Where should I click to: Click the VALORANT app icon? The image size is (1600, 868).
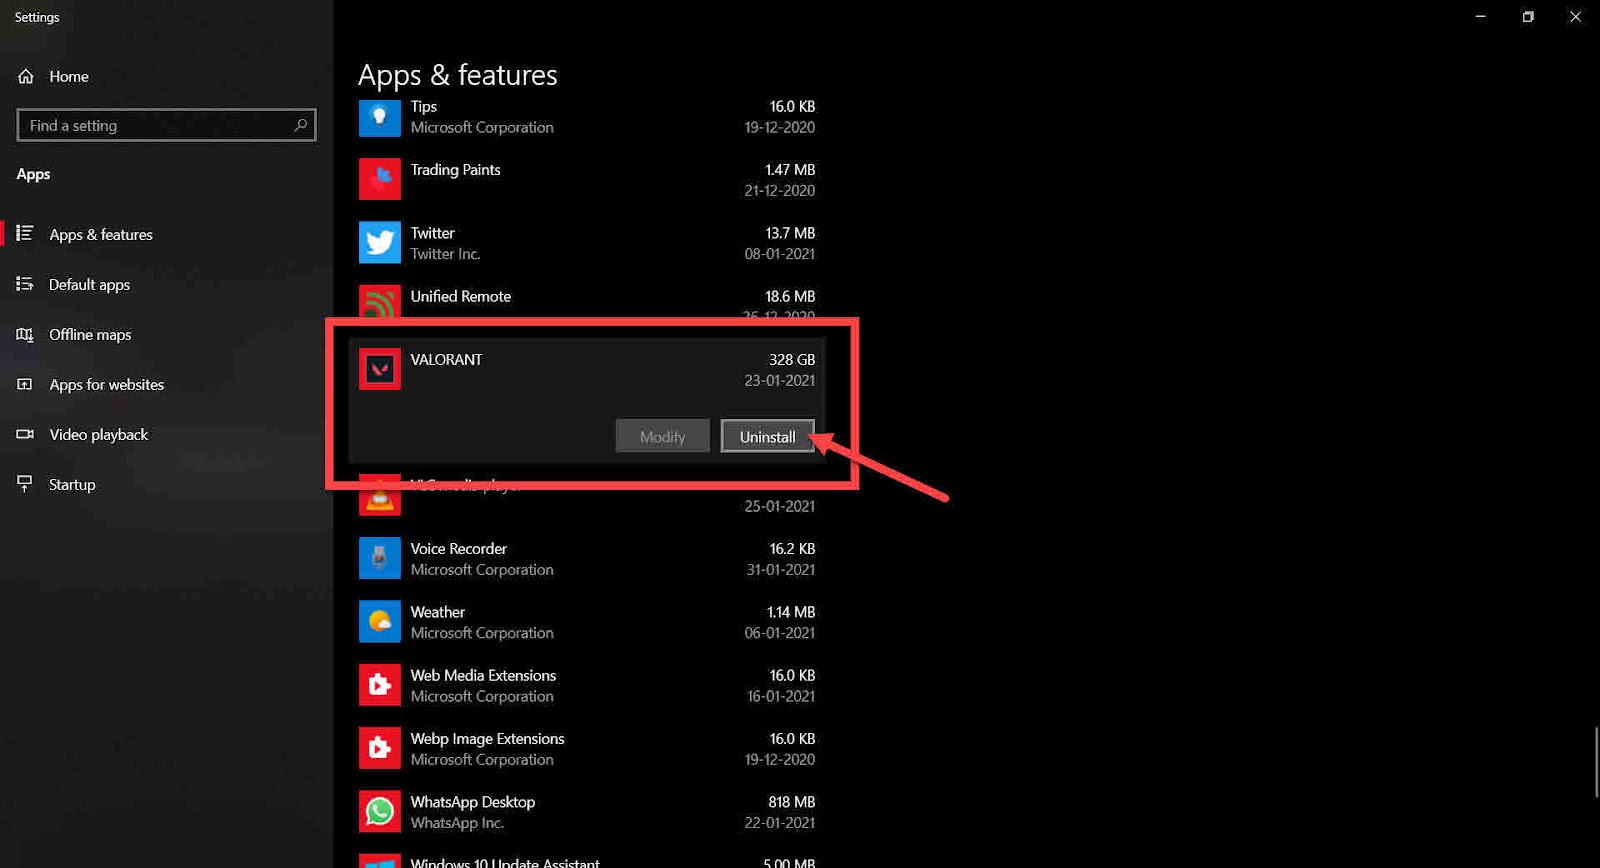click(380, 369)
